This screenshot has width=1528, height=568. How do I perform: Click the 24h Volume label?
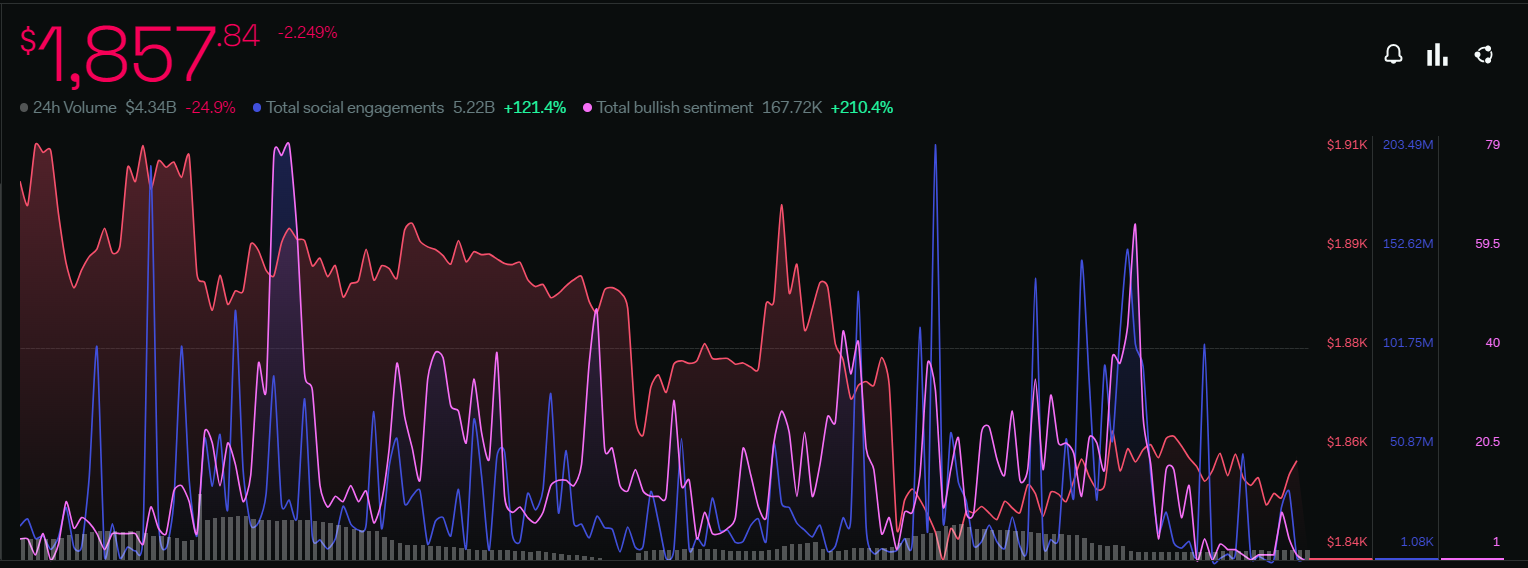75,107
